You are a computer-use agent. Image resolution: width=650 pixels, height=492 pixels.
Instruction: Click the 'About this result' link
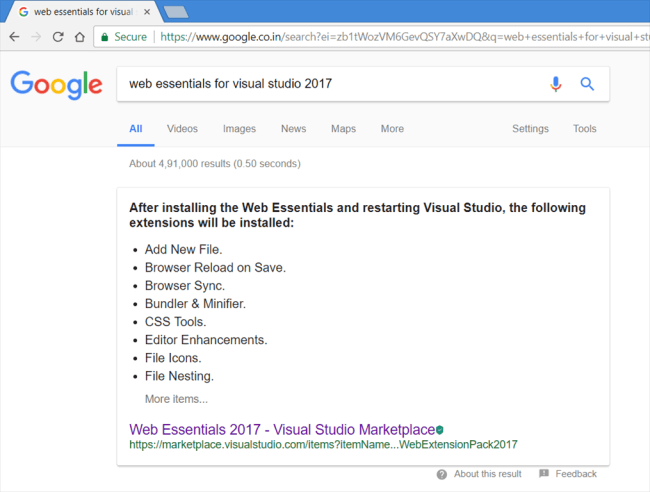pos(488,474)
